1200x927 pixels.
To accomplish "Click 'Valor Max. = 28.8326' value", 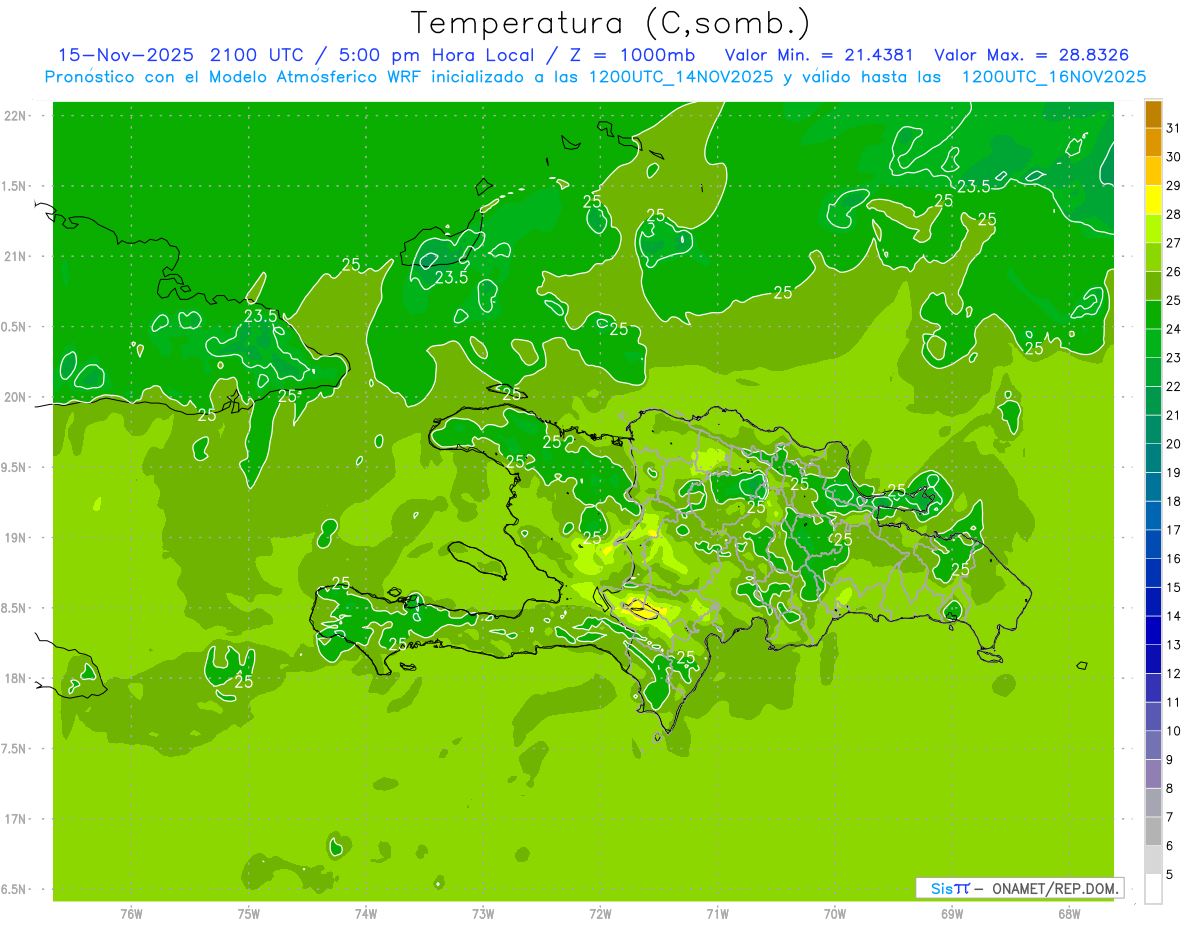I will 1031,54.
